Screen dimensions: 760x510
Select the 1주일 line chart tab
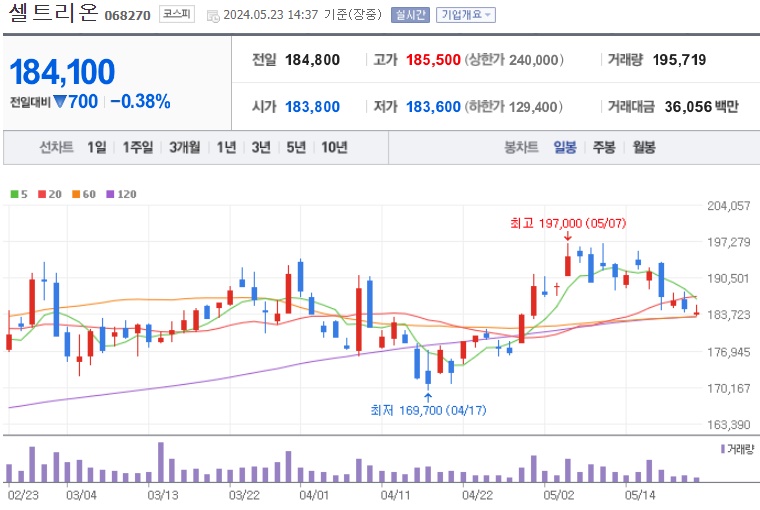click(138, 147)
